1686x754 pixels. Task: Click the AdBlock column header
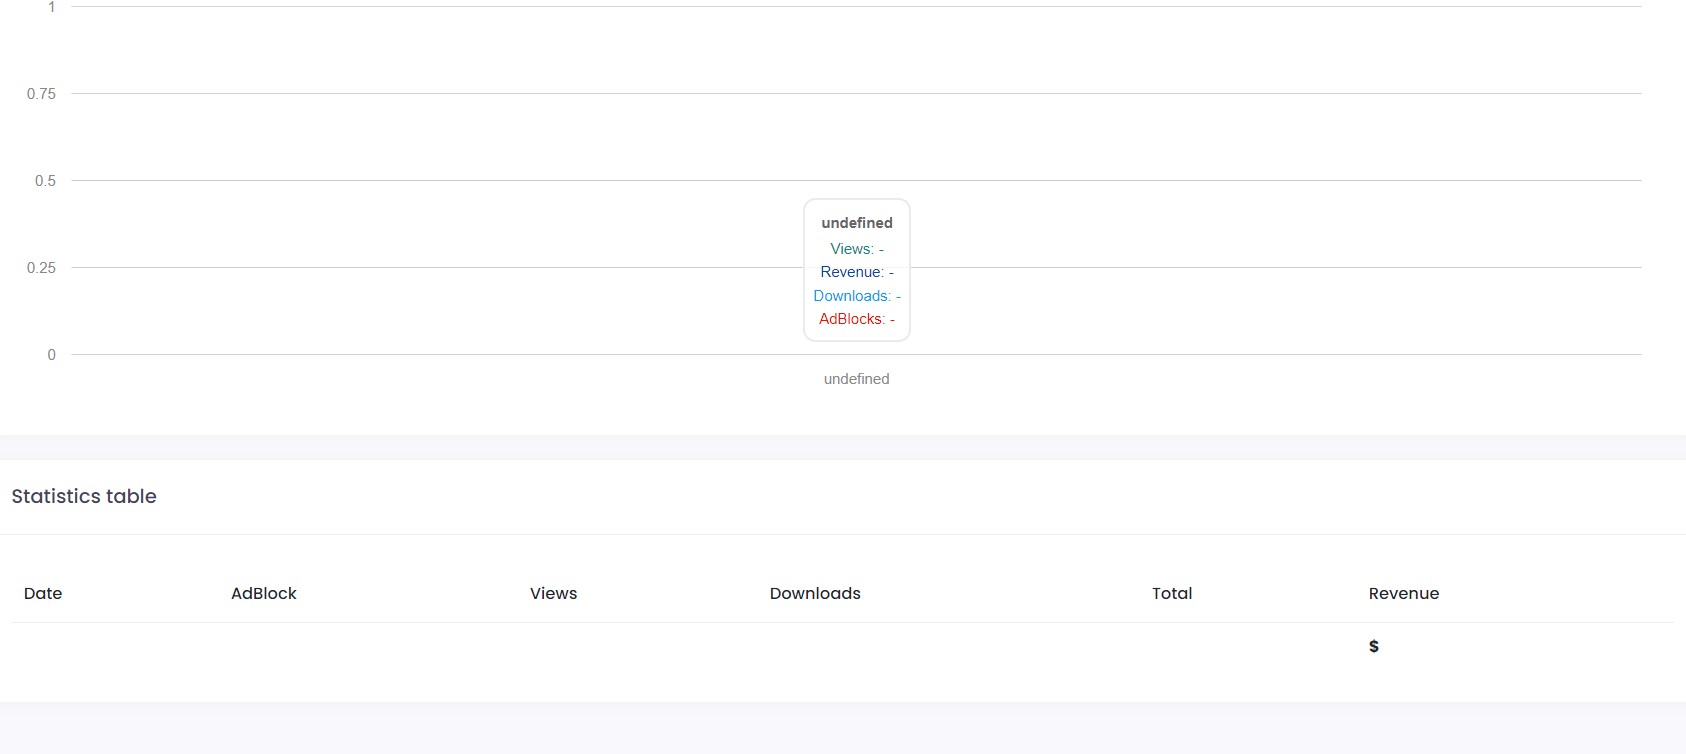click(x=264, y=593)
